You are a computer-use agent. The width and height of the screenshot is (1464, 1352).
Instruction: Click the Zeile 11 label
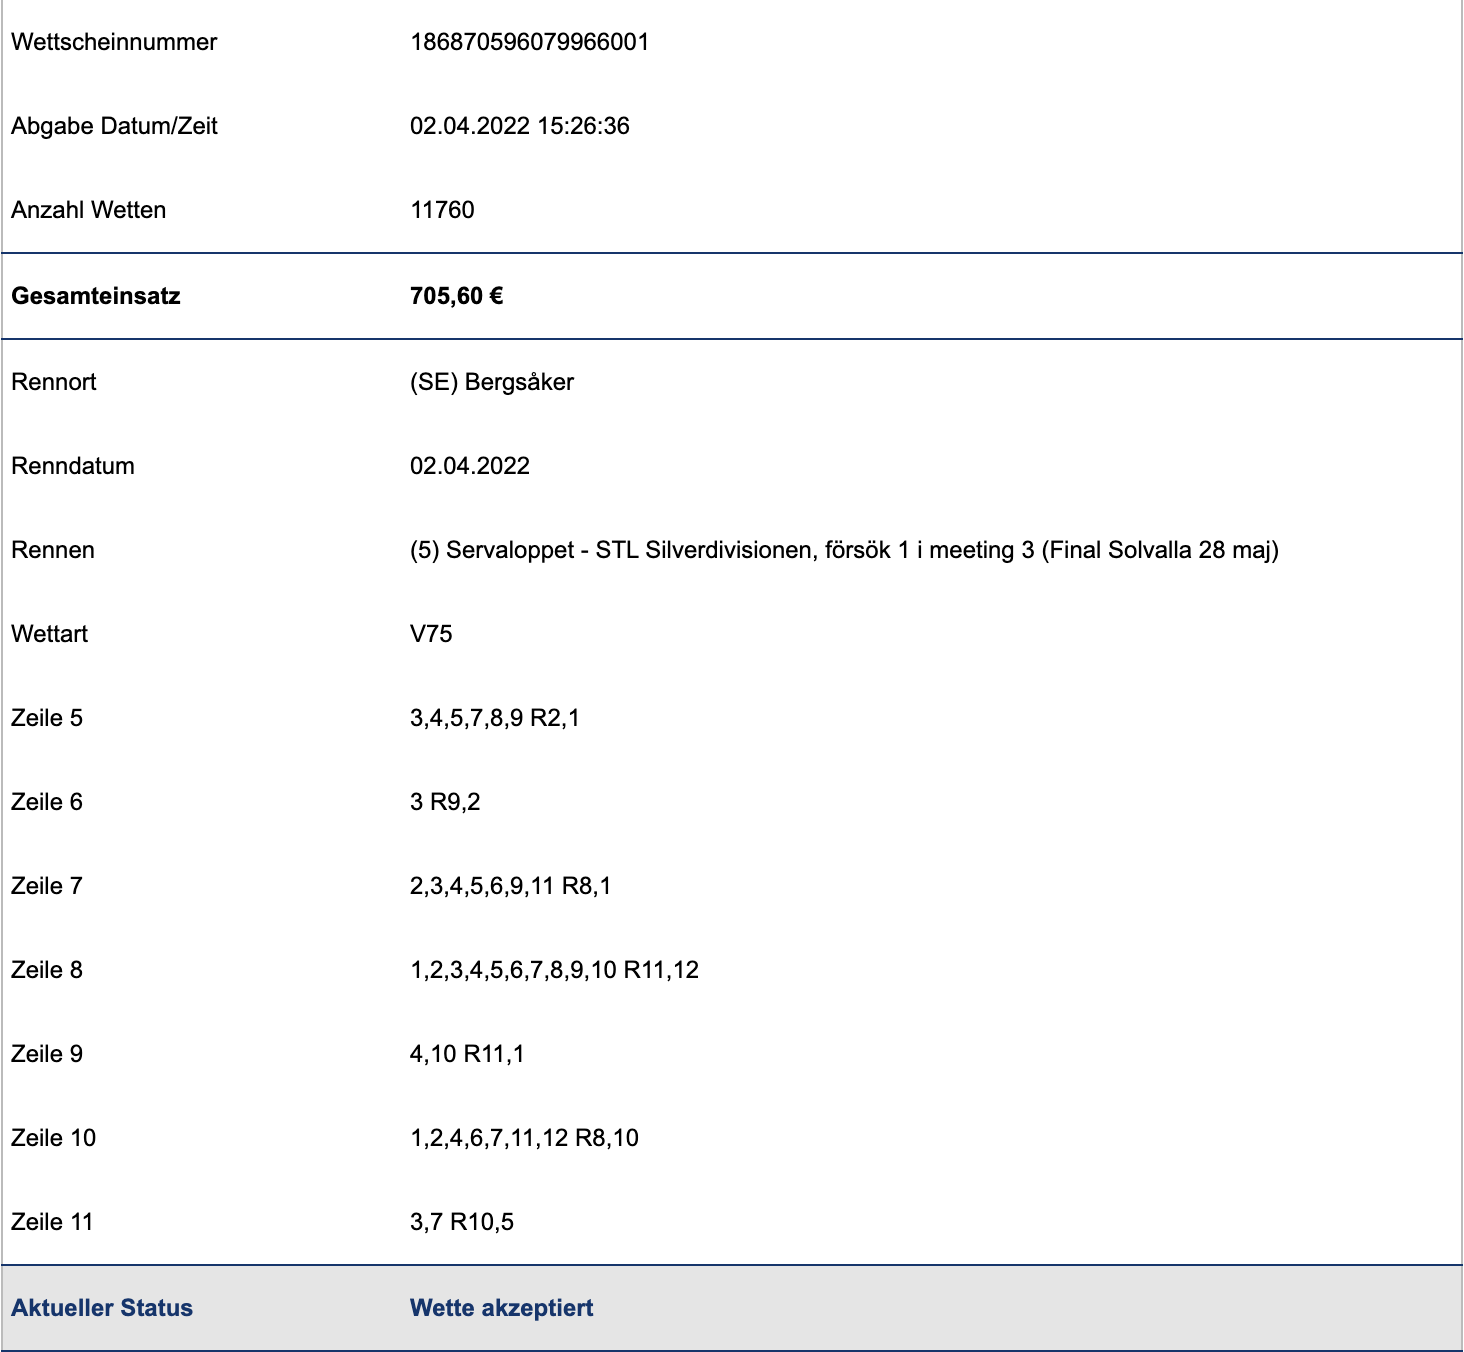point(52,1222)
